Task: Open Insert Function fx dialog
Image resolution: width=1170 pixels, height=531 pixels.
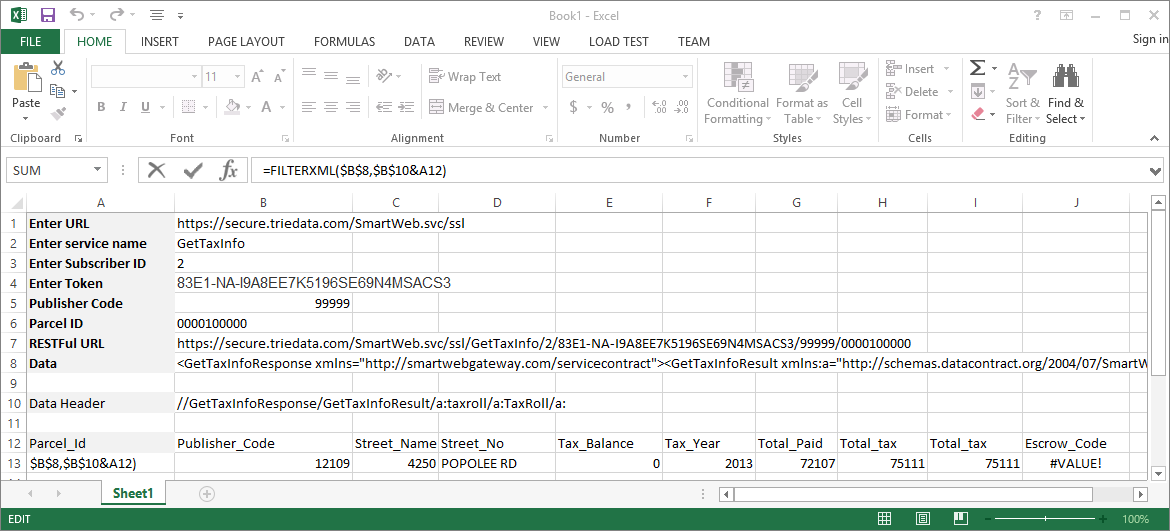Action: 229,170
